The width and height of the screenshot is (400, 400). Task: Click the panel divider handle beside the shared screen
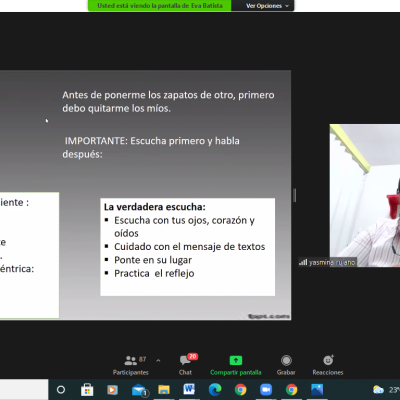coord(294,195)
